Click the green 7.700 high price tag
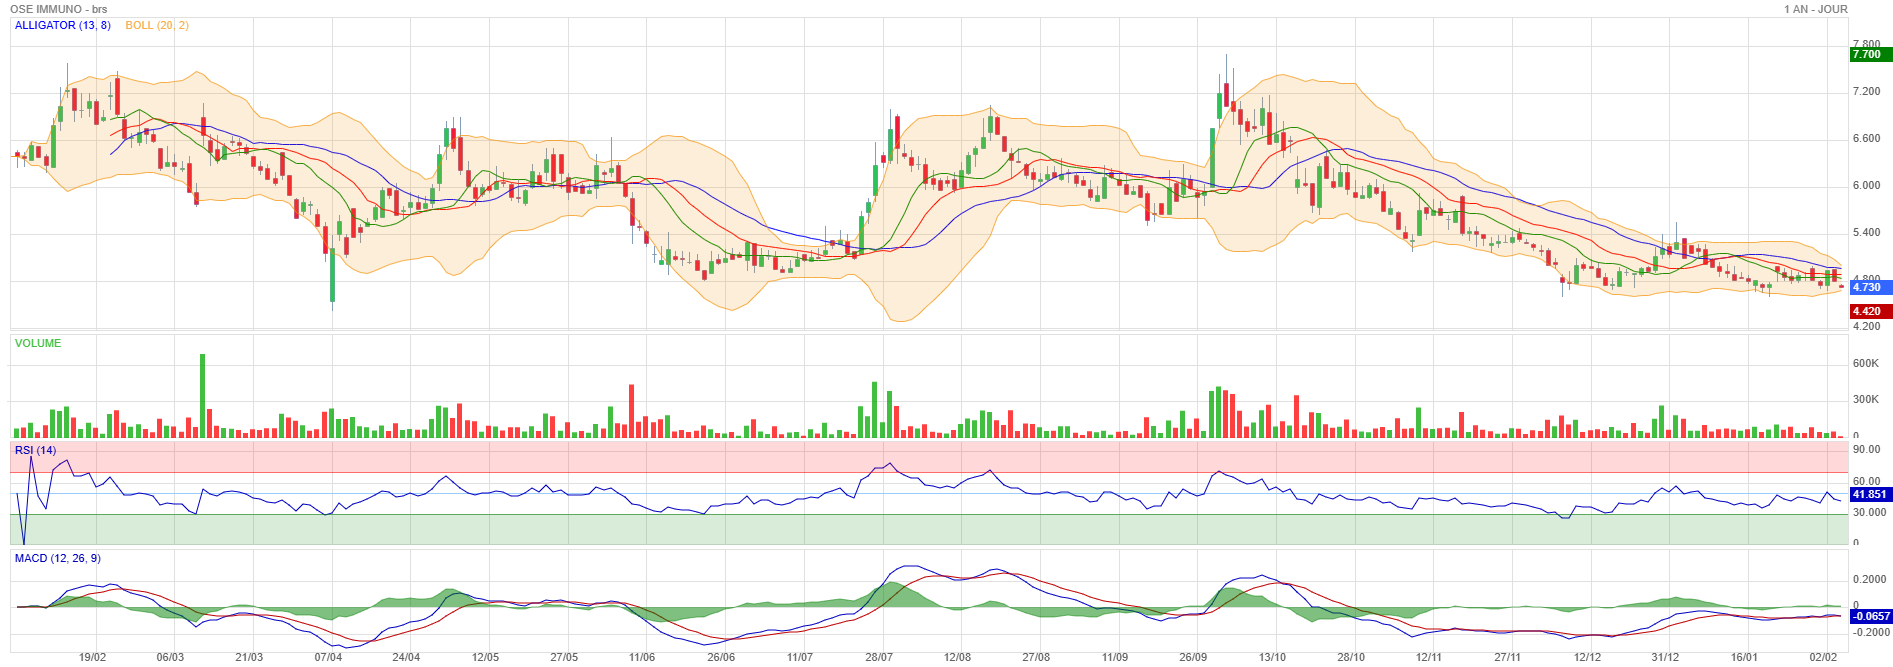The height and width of the screenshot is (667, 1893). pyautogui.click(x=1869, y=55)
